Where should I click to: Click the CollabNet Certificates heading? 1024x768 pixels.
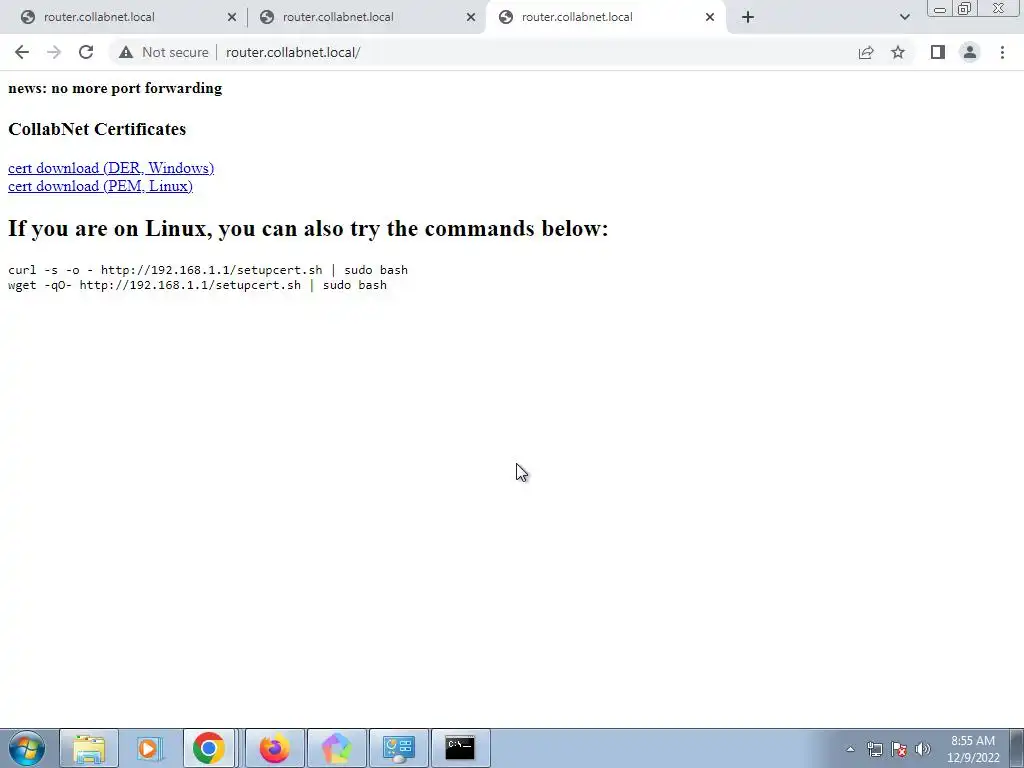(x=97, y=129)
